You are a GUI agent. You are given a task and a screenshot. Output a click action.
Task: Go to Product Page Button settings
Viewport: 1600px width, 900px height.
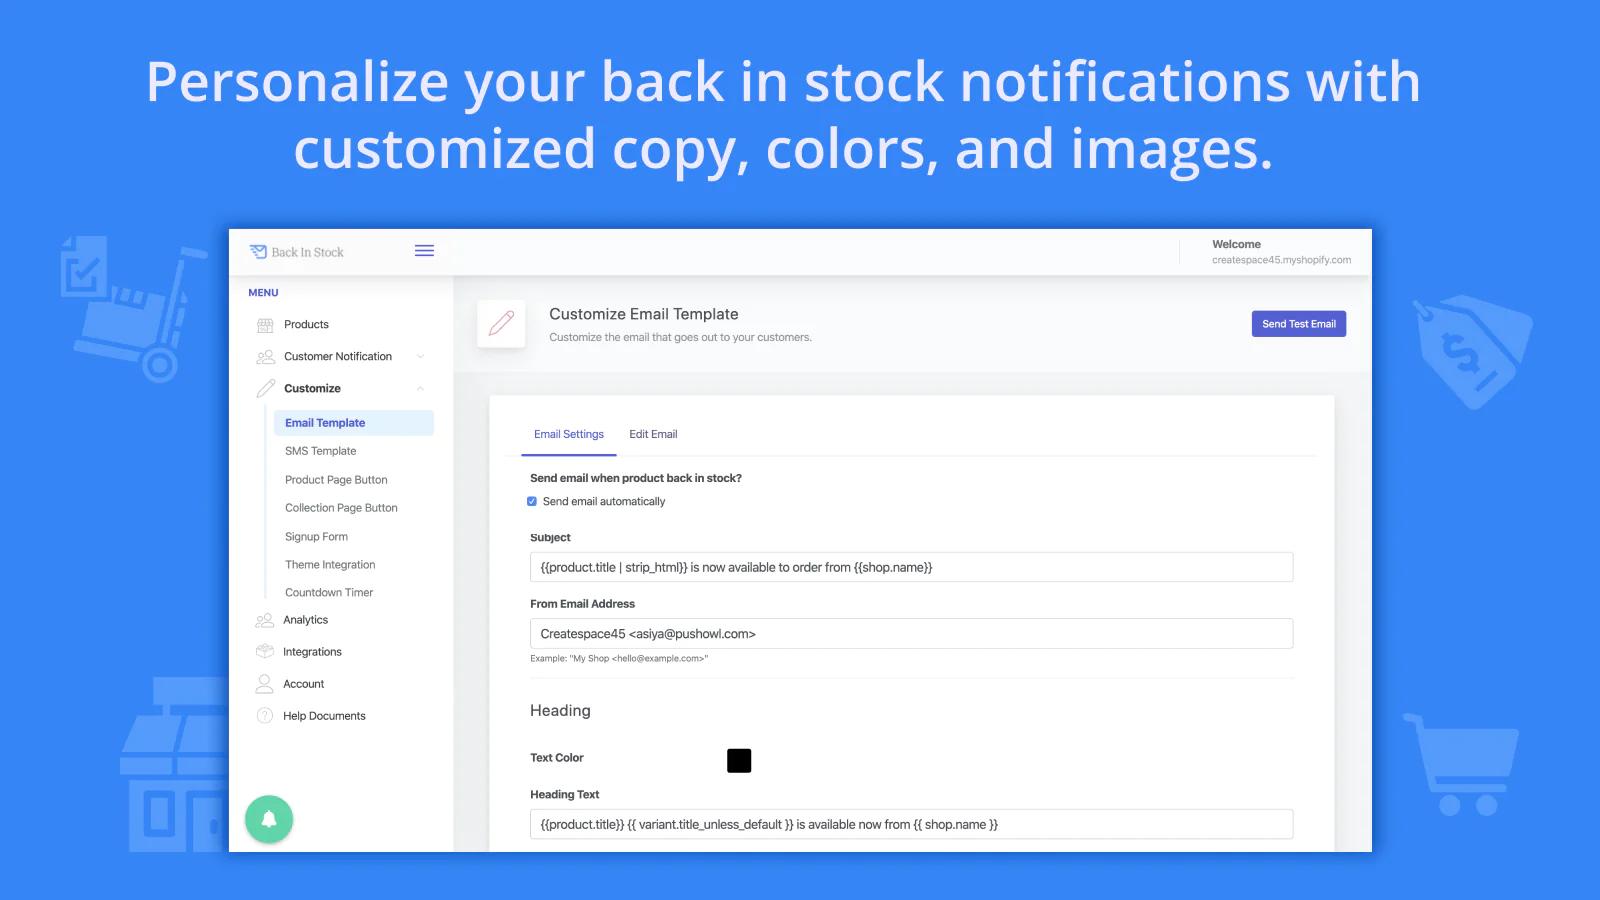336,480
